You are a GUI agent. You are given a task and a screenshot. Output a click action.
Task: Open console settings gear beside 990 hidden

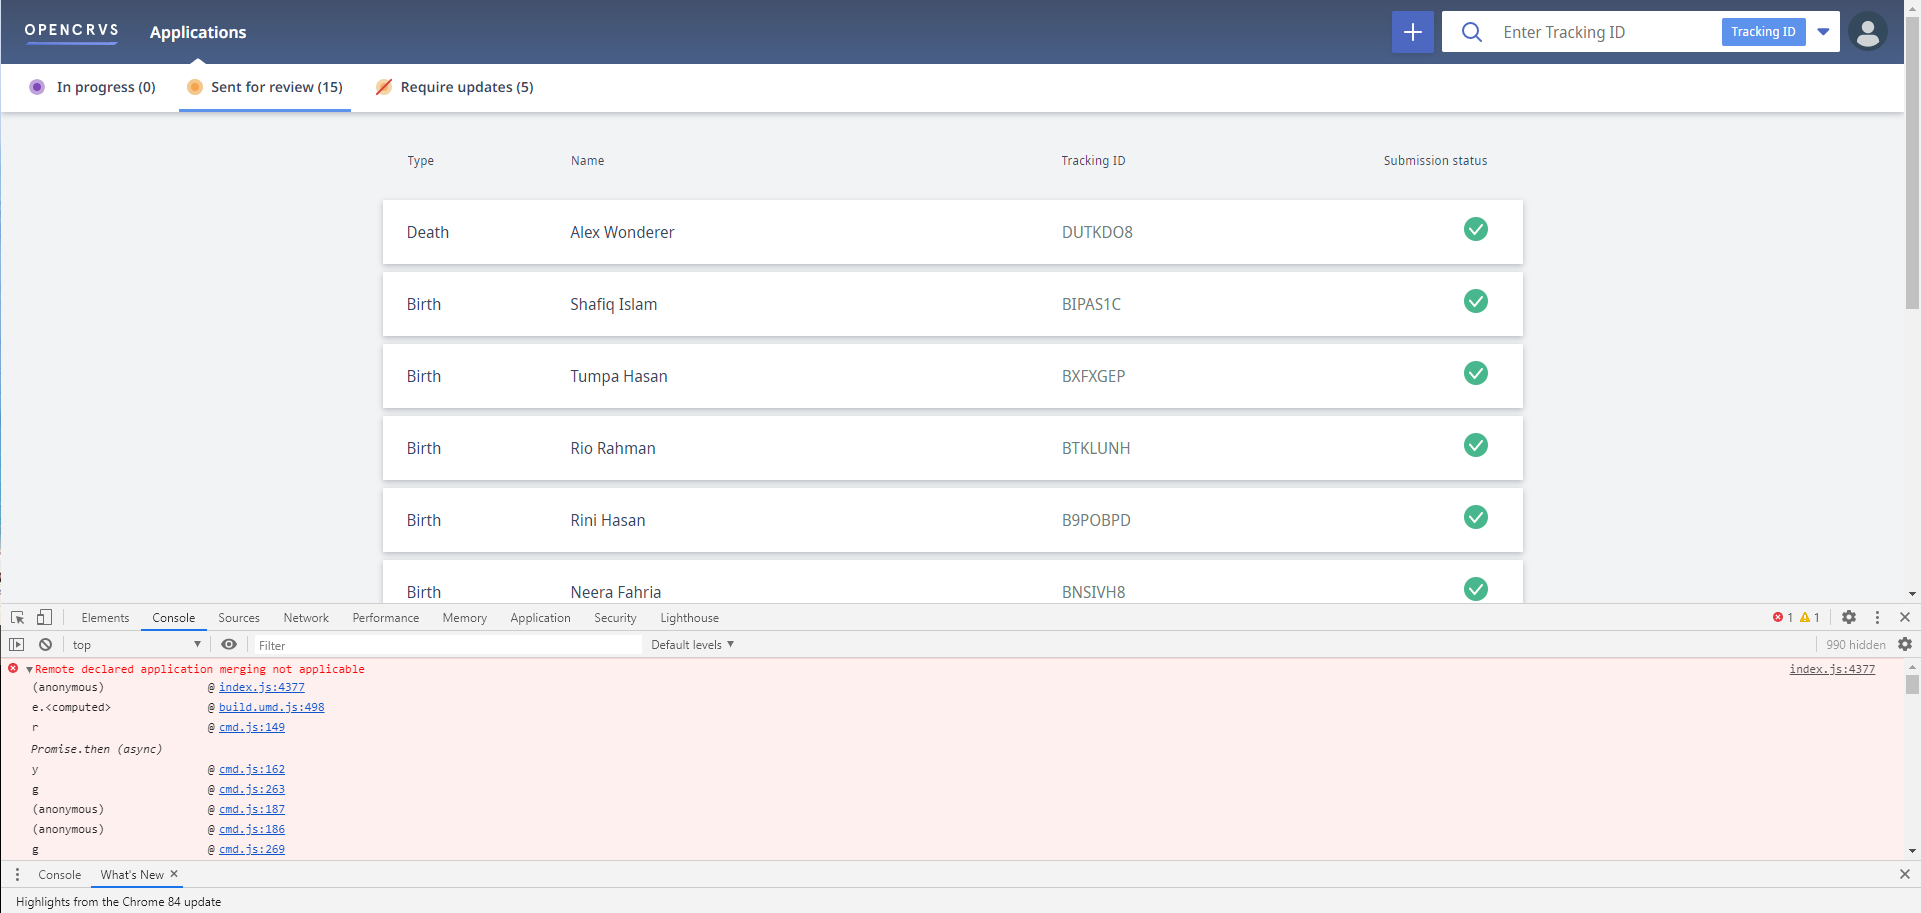[1906, 644]
